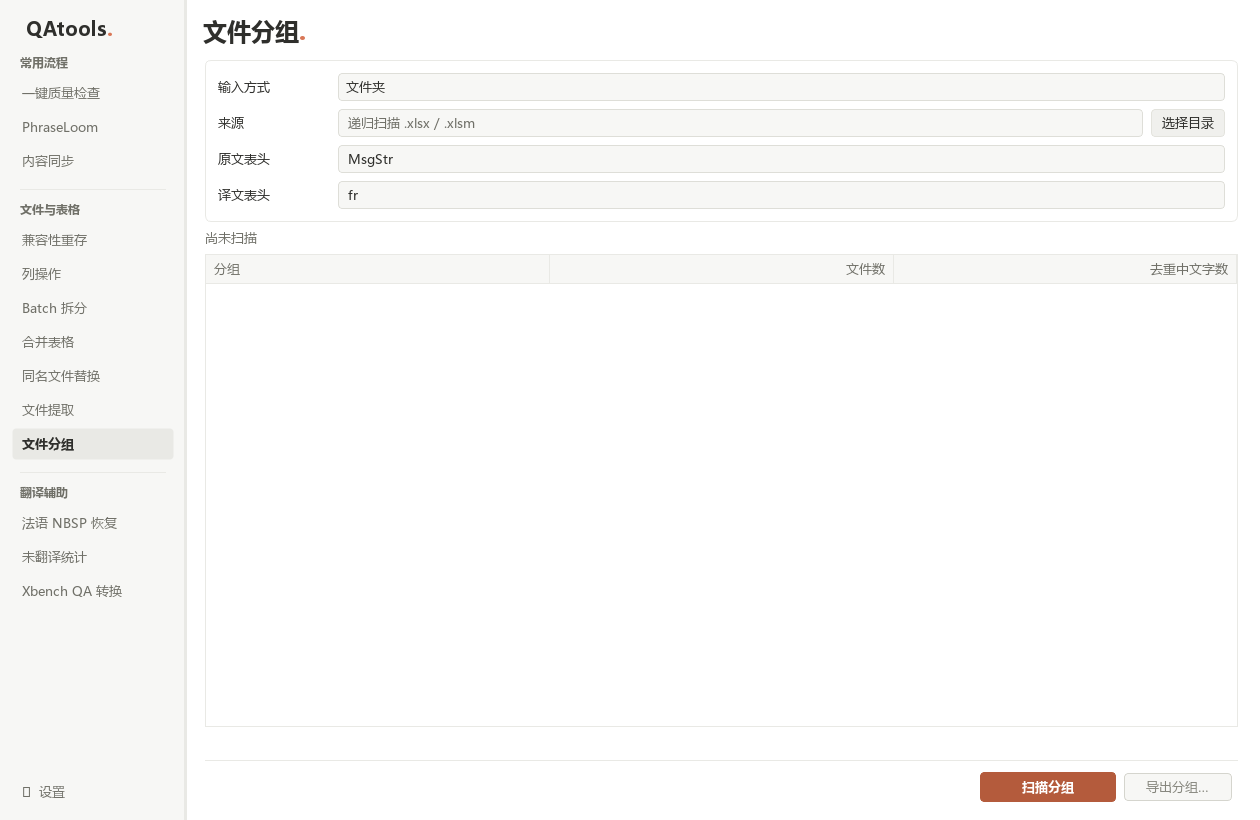This screenshot has width=1260, height=820.
Task: Click 选择目录 button
Action: 1188,123
